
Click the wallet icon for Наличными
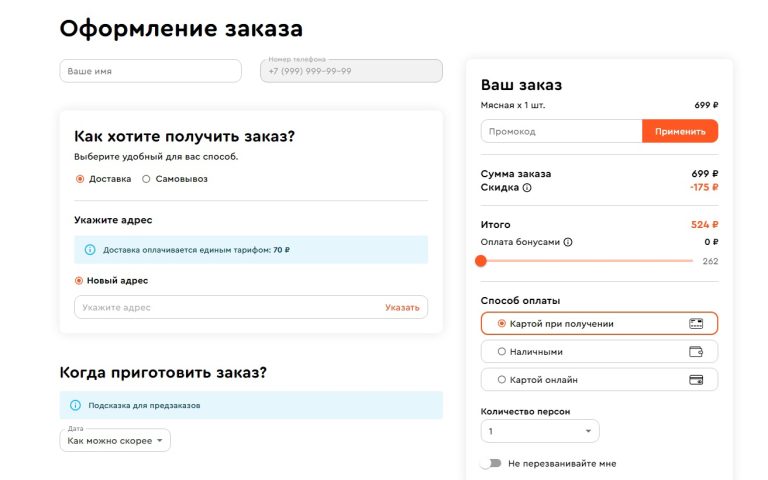pos(696,352)
